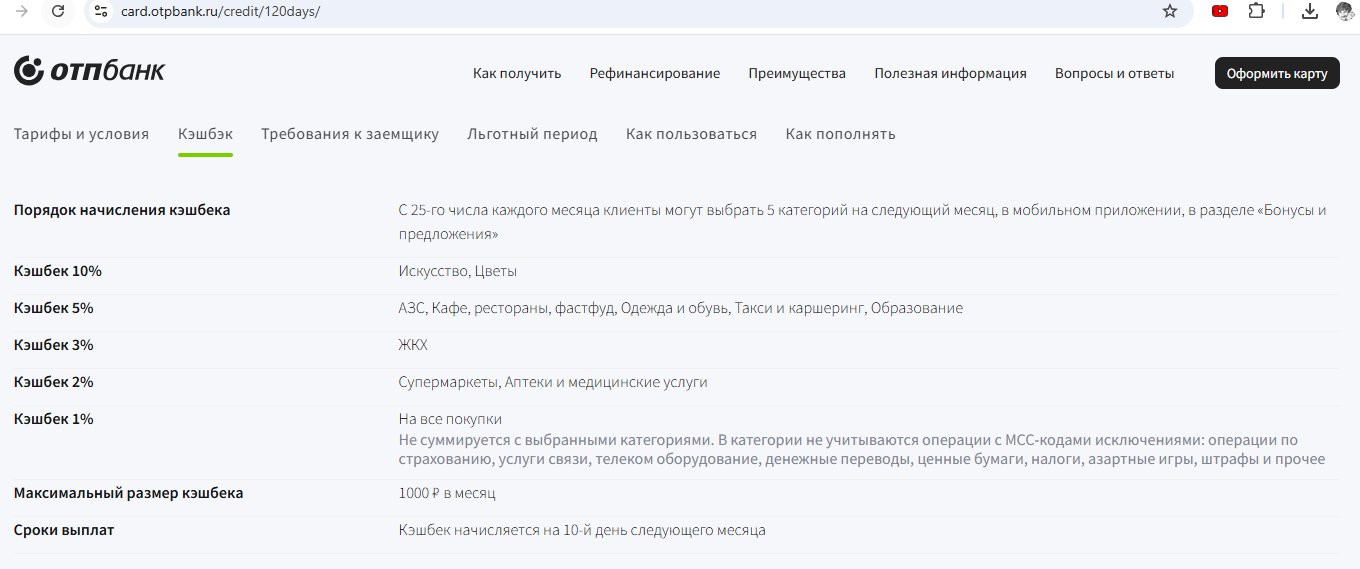Viewport: 1360px width, 569px height.
Task: Open site information icon in address bar
Action: [x=100, y=11]
